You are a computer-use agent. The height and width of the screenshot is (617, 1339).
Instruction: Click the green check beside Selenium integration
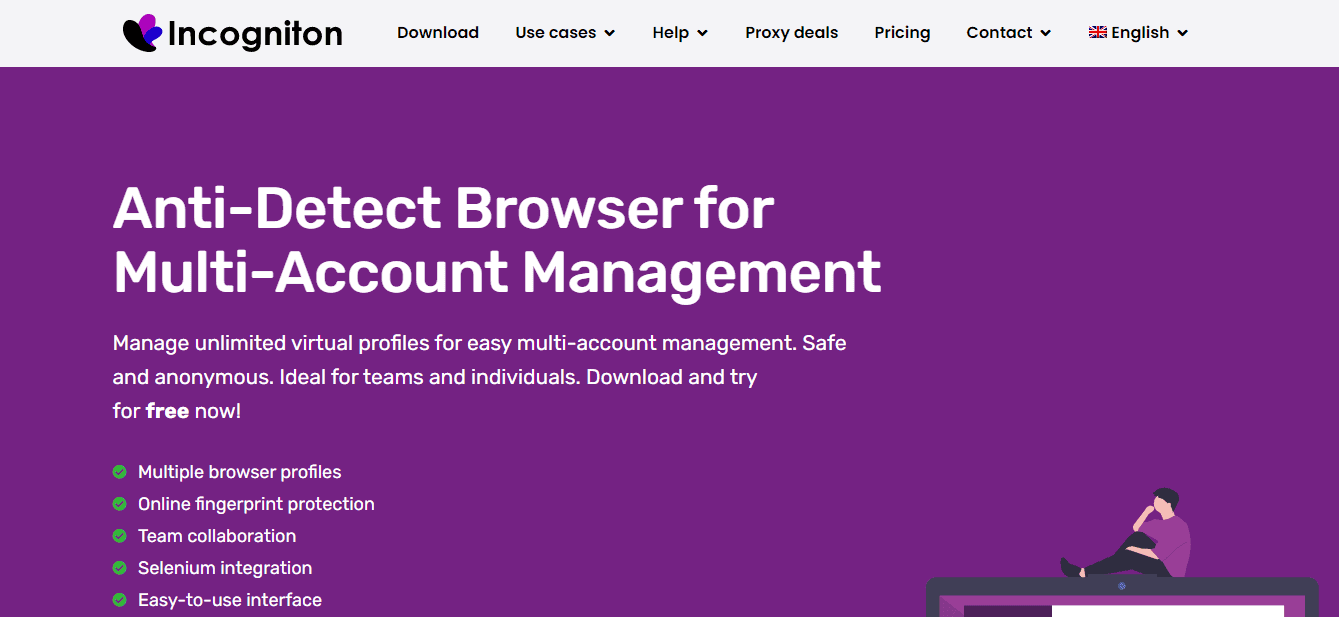pos(120,568)
